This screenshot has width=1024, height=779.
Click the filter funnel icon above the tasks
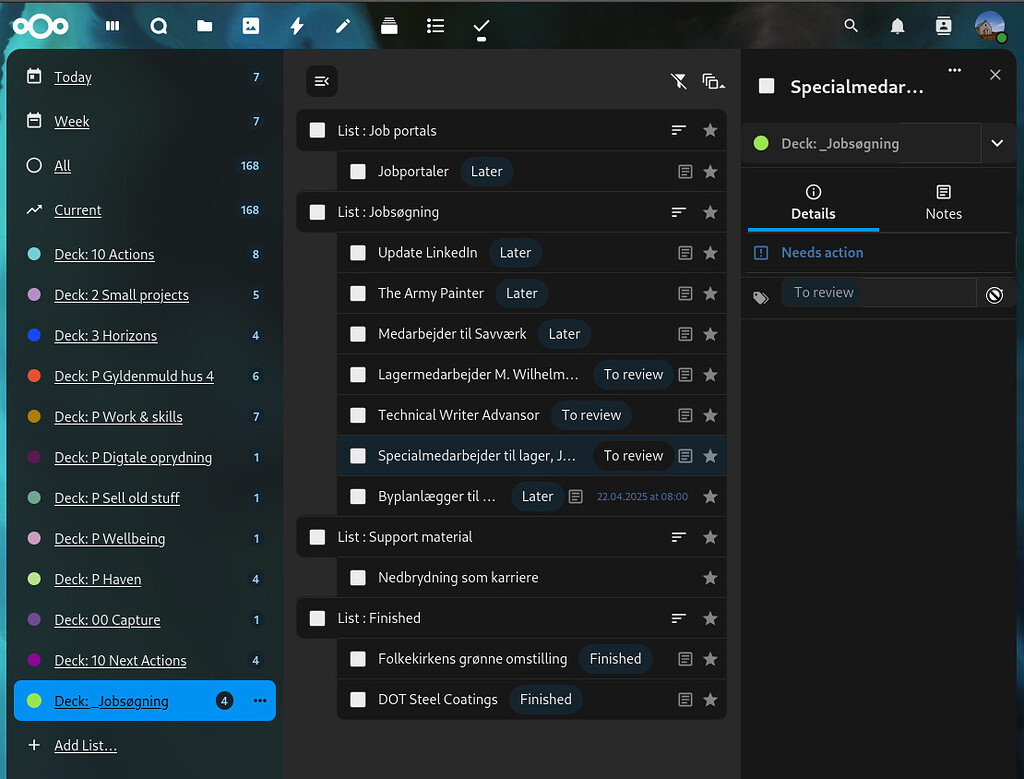coord(679,81)
